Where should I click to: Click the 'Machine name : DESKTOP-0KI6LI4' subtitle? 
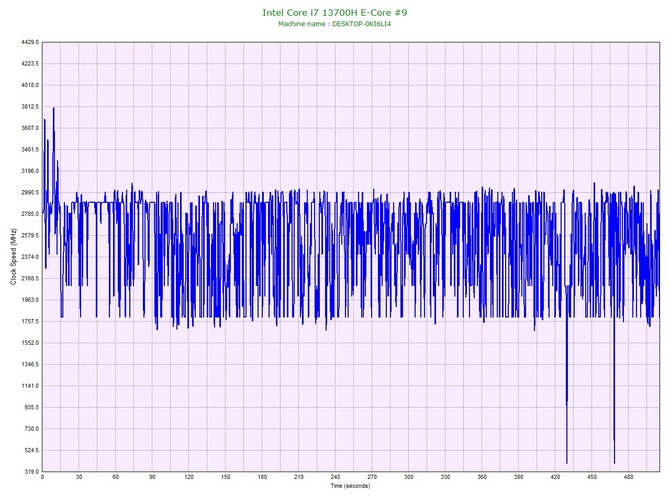click(335, 24)
